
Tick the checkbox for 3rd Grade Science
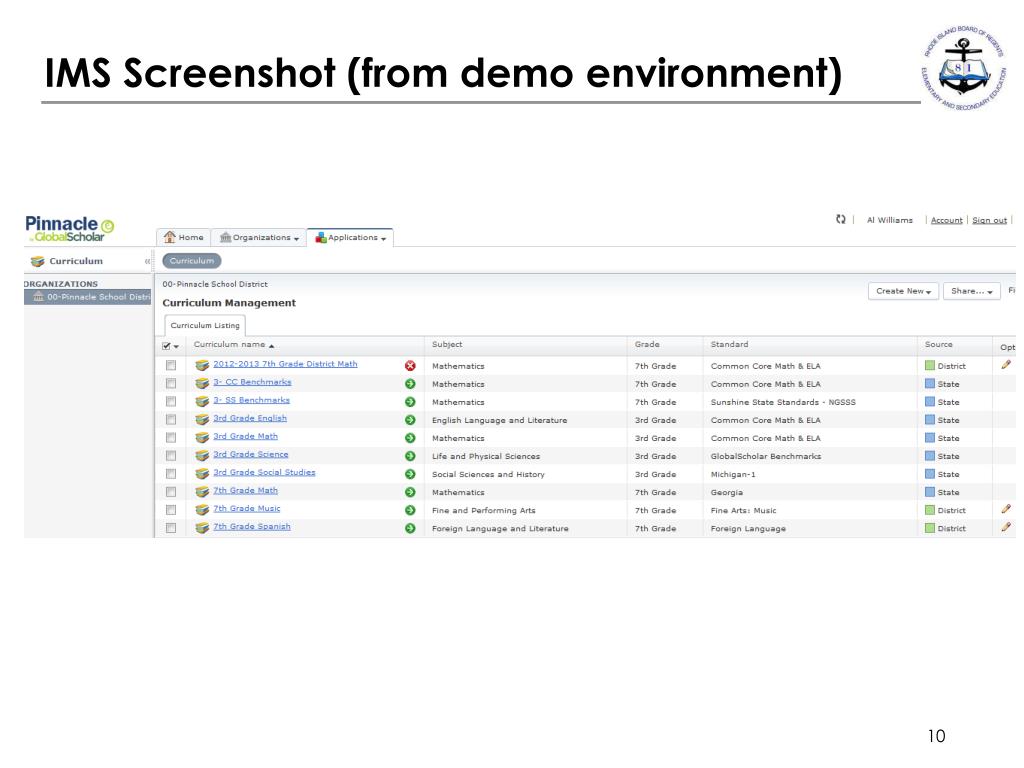pos(171,455)
